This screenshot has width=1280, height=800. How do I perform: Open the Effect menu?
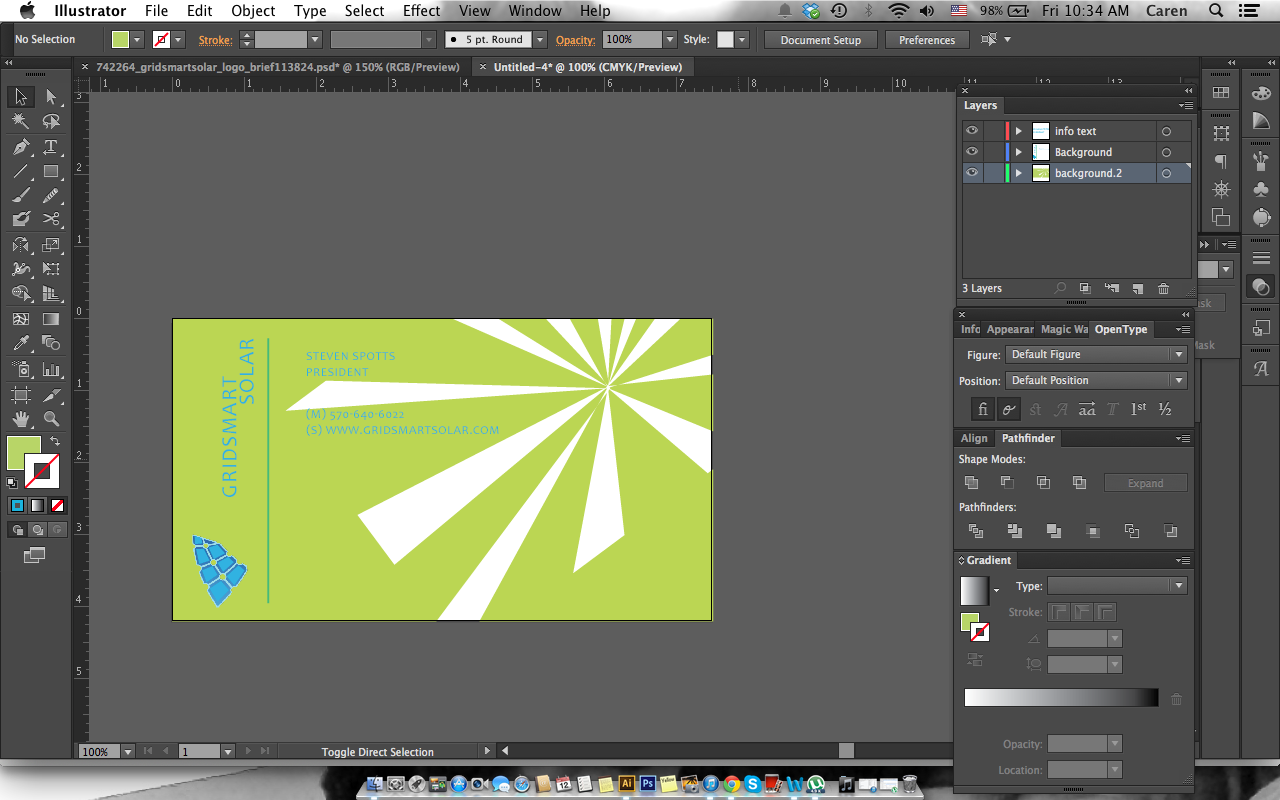[x=421, y=11]
